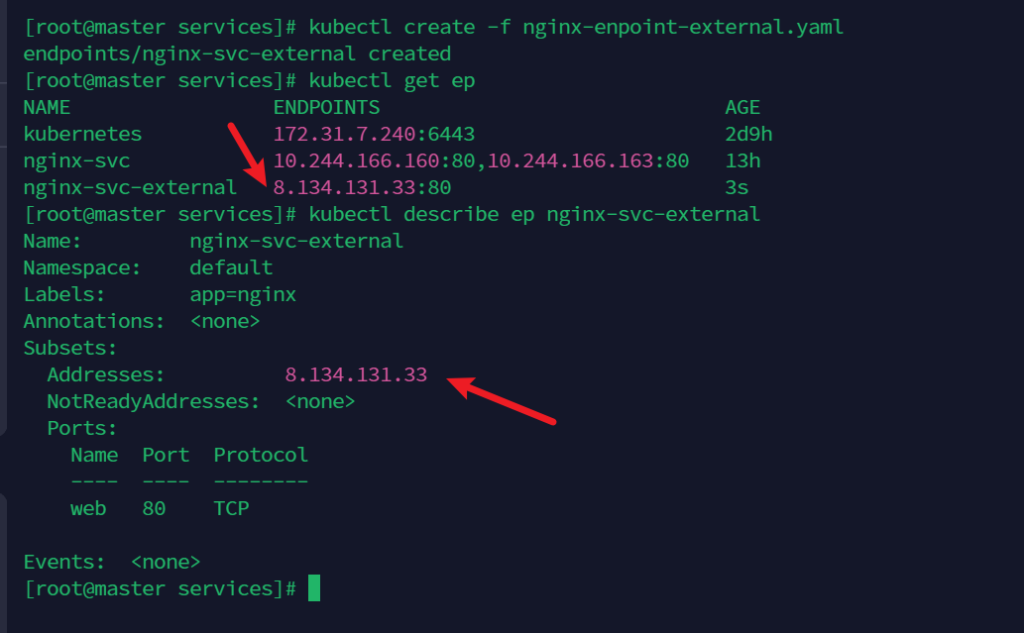Click the 8.134.131.33:80 endpoint in the list
Screen dimensions: 1024x633
pyautogui.click(x=361, y=187)
